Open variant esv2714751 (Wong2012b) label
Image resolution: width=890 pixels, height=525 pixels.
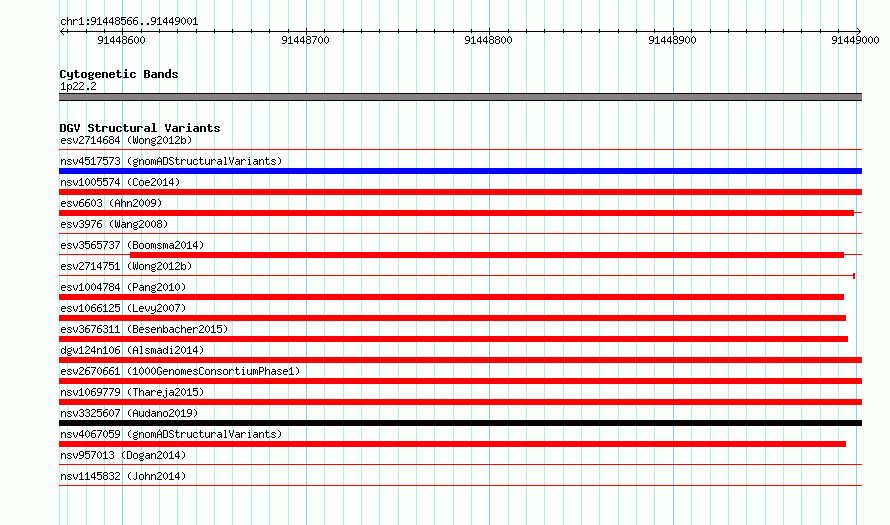(x=126, y=266)
